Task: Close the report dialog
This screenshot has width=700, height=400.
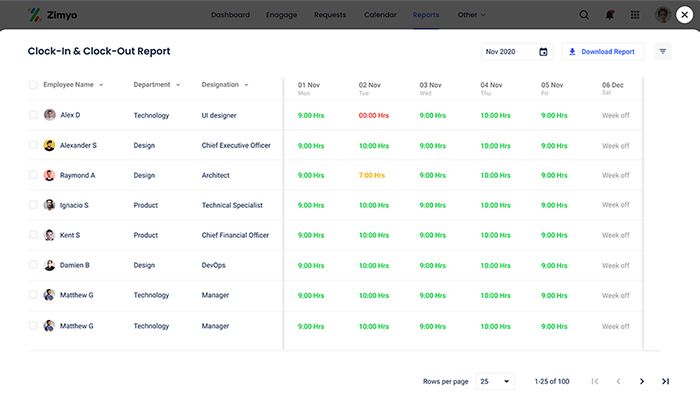Action: pos(683,15)
